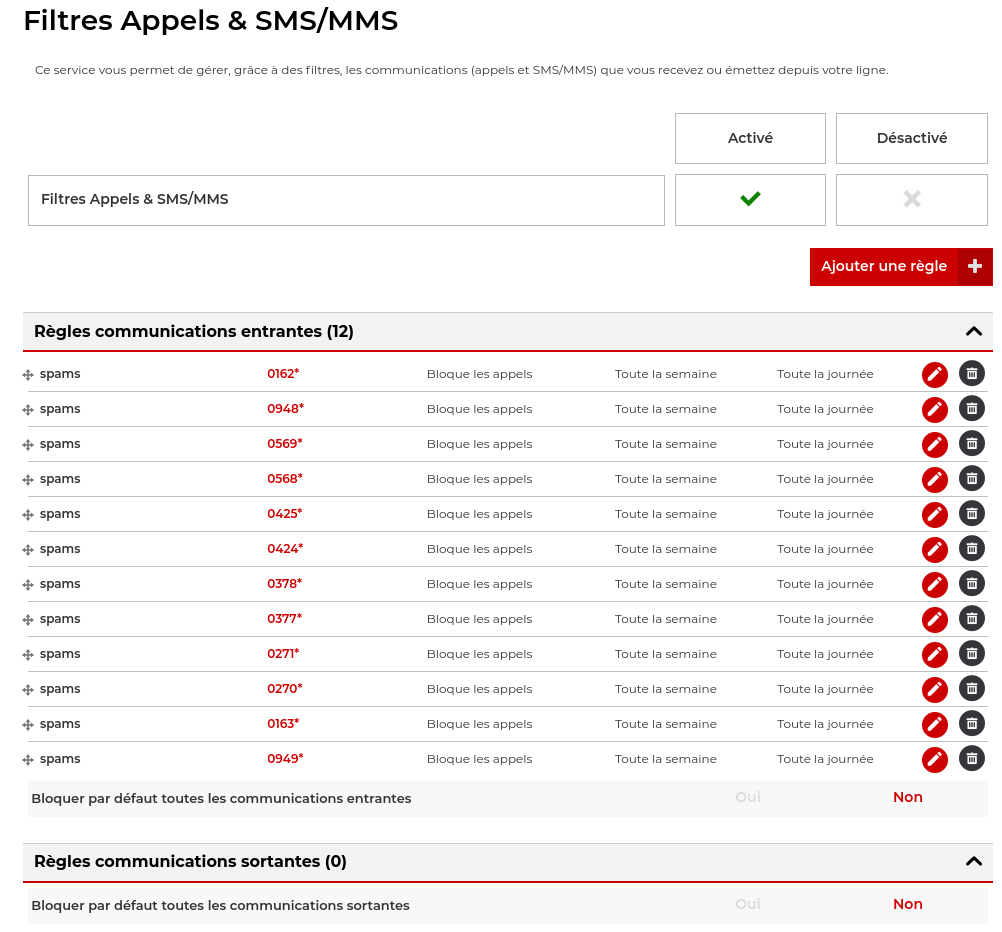The width and height of the screenshot is (1002, 932).
Task: Delete the 0949* spam rule
Action: tap(971, 759)
